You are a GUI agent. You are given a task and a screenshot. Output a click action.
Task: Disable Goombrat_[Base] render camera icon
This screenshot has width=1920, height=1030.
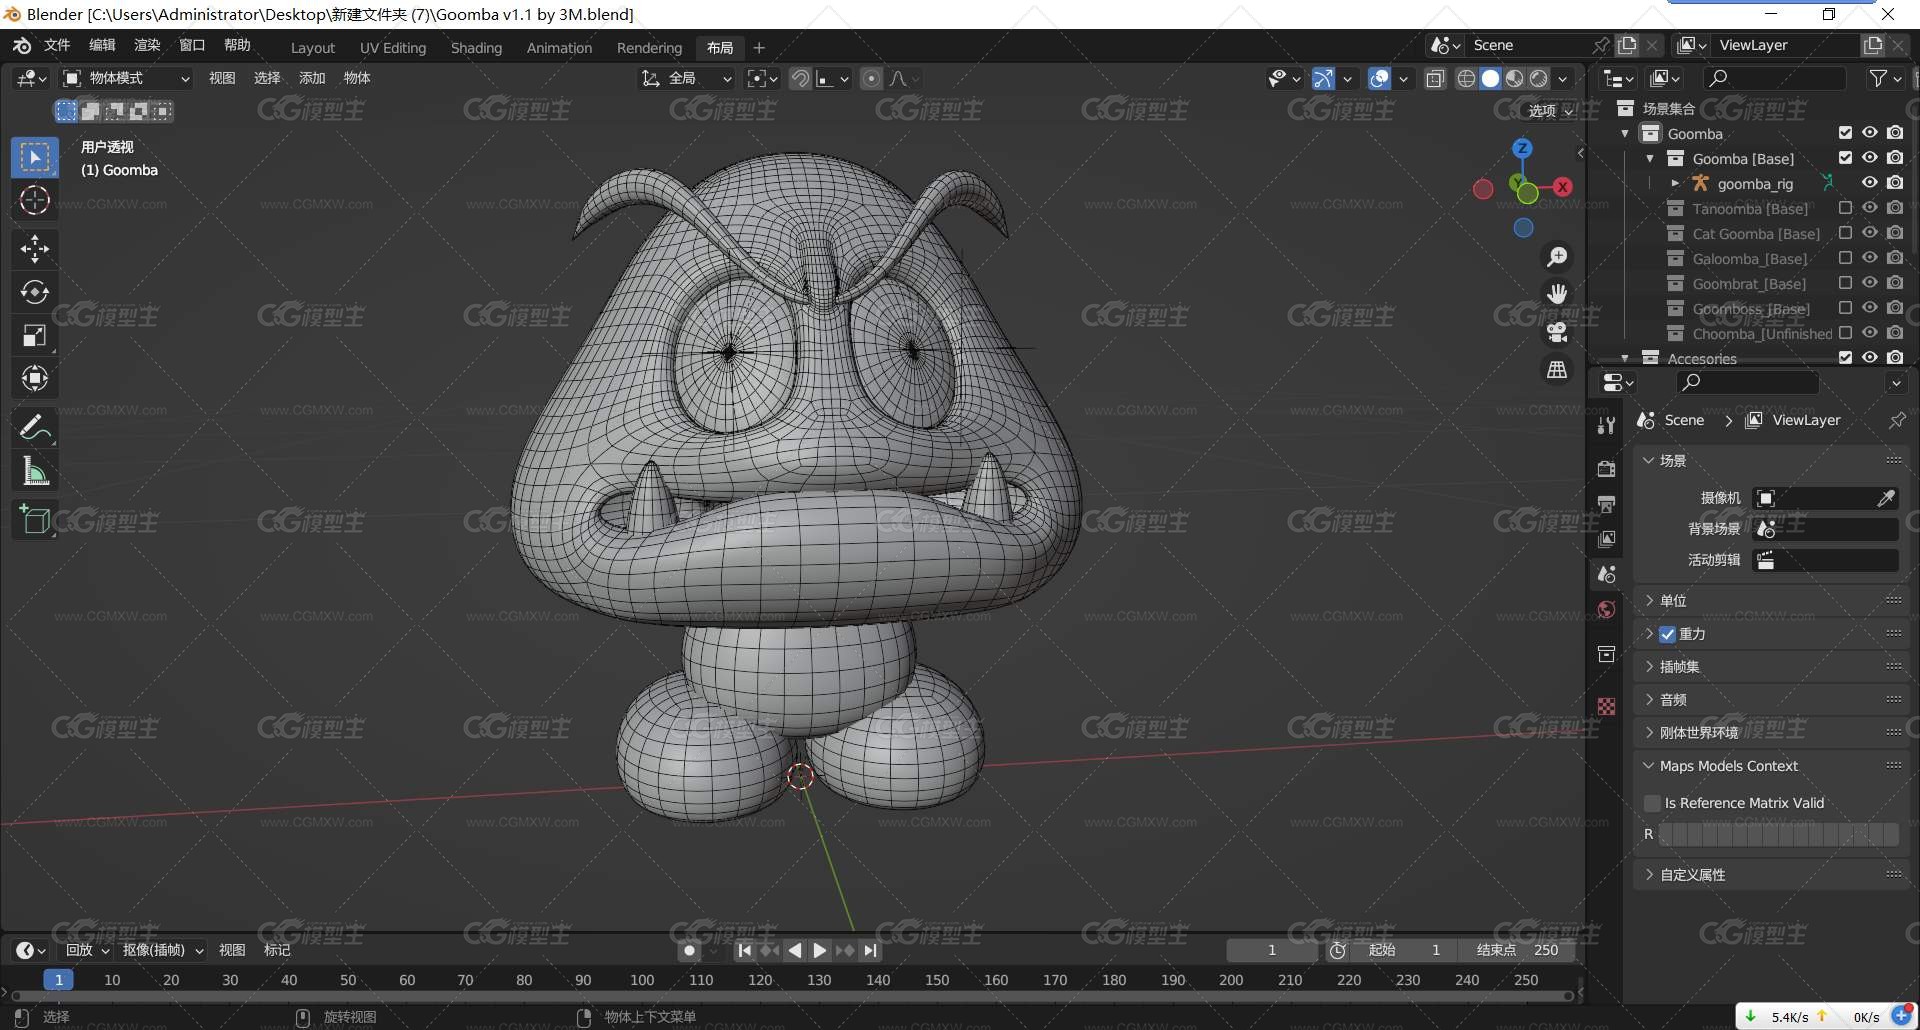point(1895,283)
